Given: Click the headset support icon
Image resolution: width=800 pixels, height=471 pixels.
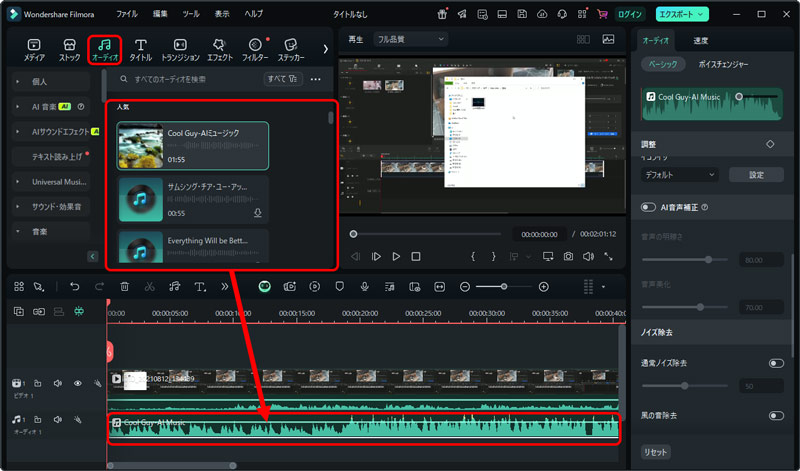Looking at the screenshot, I should (x=562, y=14).
